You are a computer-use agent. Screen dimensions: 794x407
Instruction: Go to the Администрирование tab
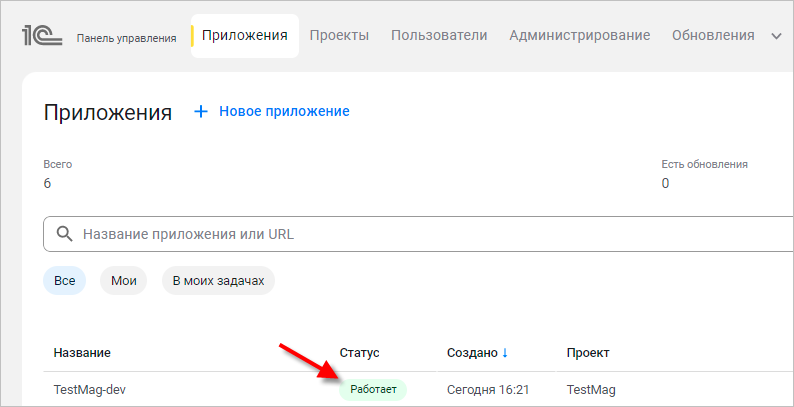(x=580, y=35)
